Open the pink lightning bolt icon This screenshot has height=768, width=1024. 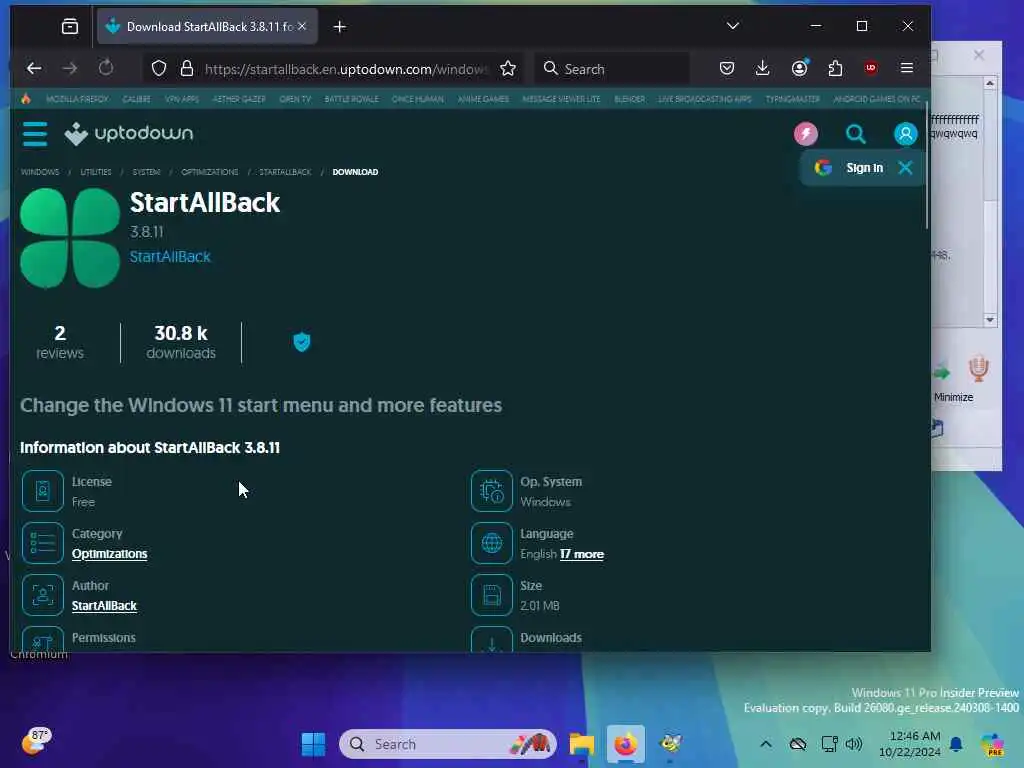coord(806,134)
